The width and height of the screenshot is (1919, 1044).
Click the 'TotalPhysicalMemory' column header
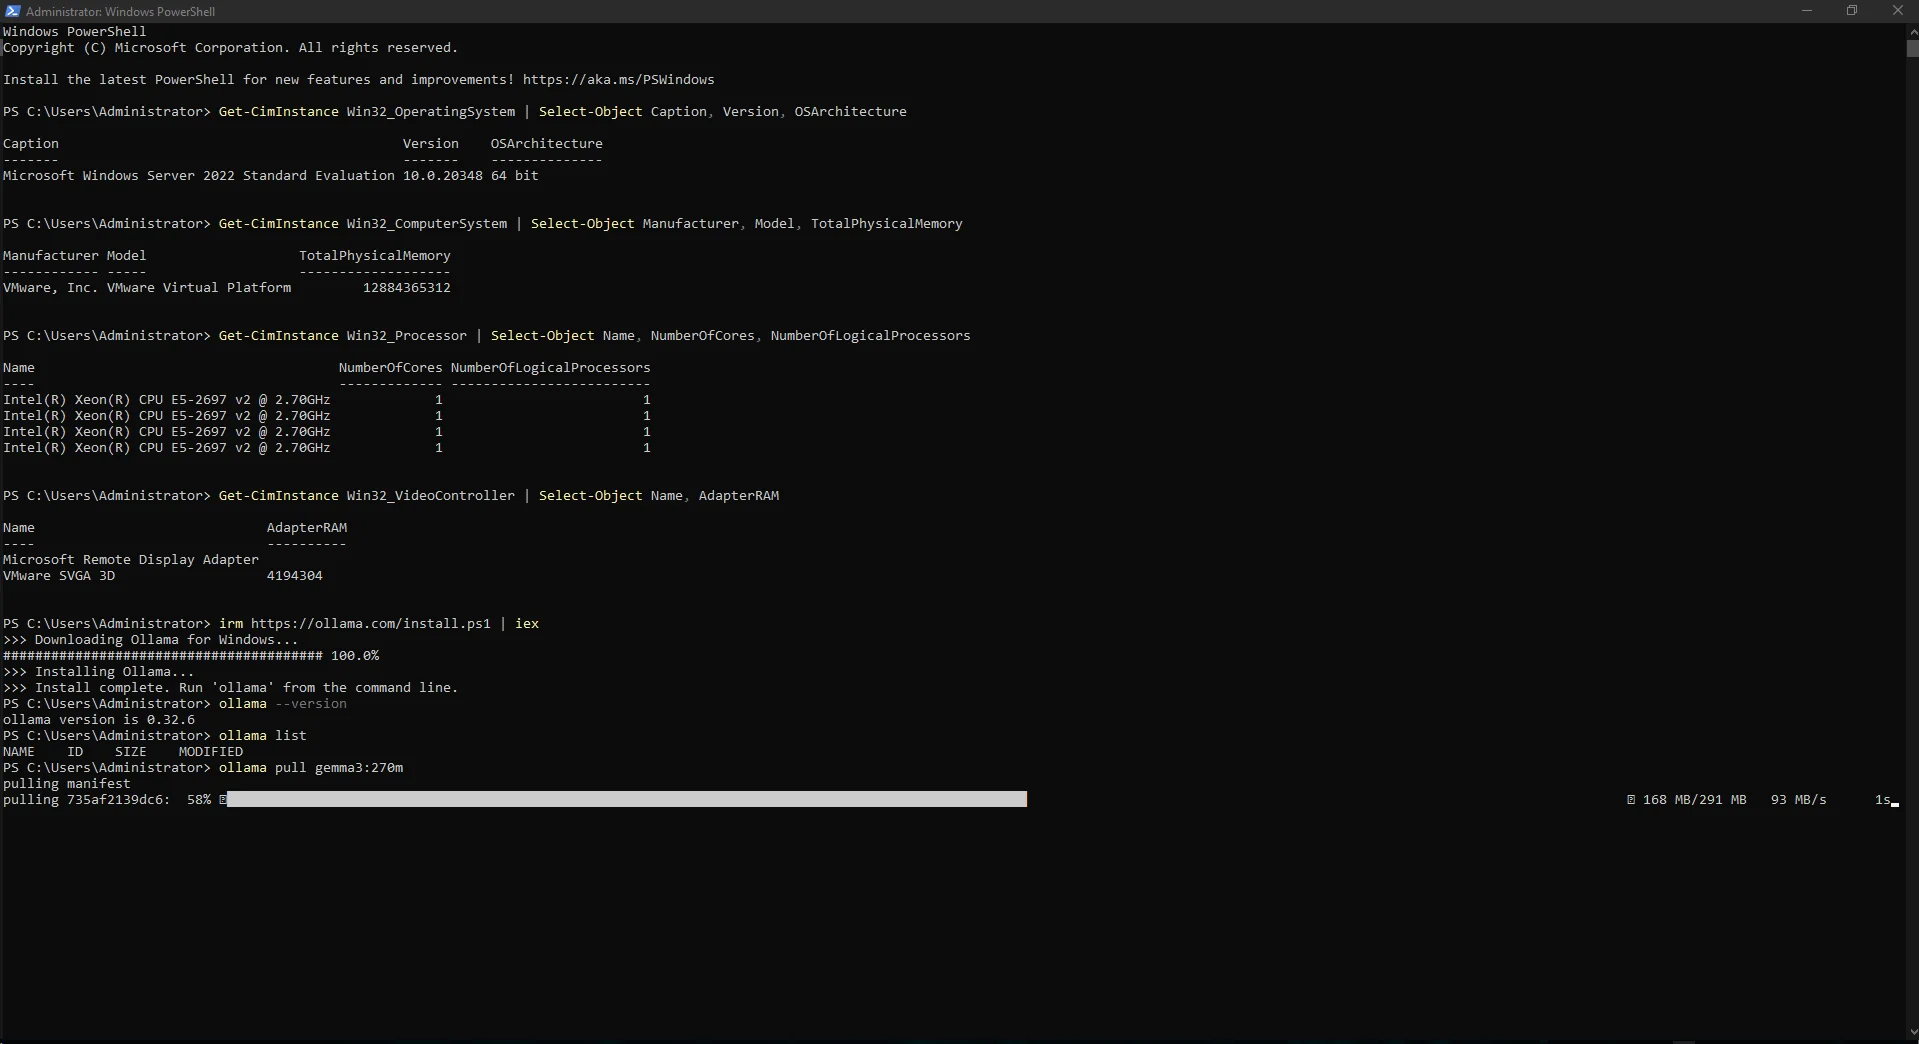(375, 256)
